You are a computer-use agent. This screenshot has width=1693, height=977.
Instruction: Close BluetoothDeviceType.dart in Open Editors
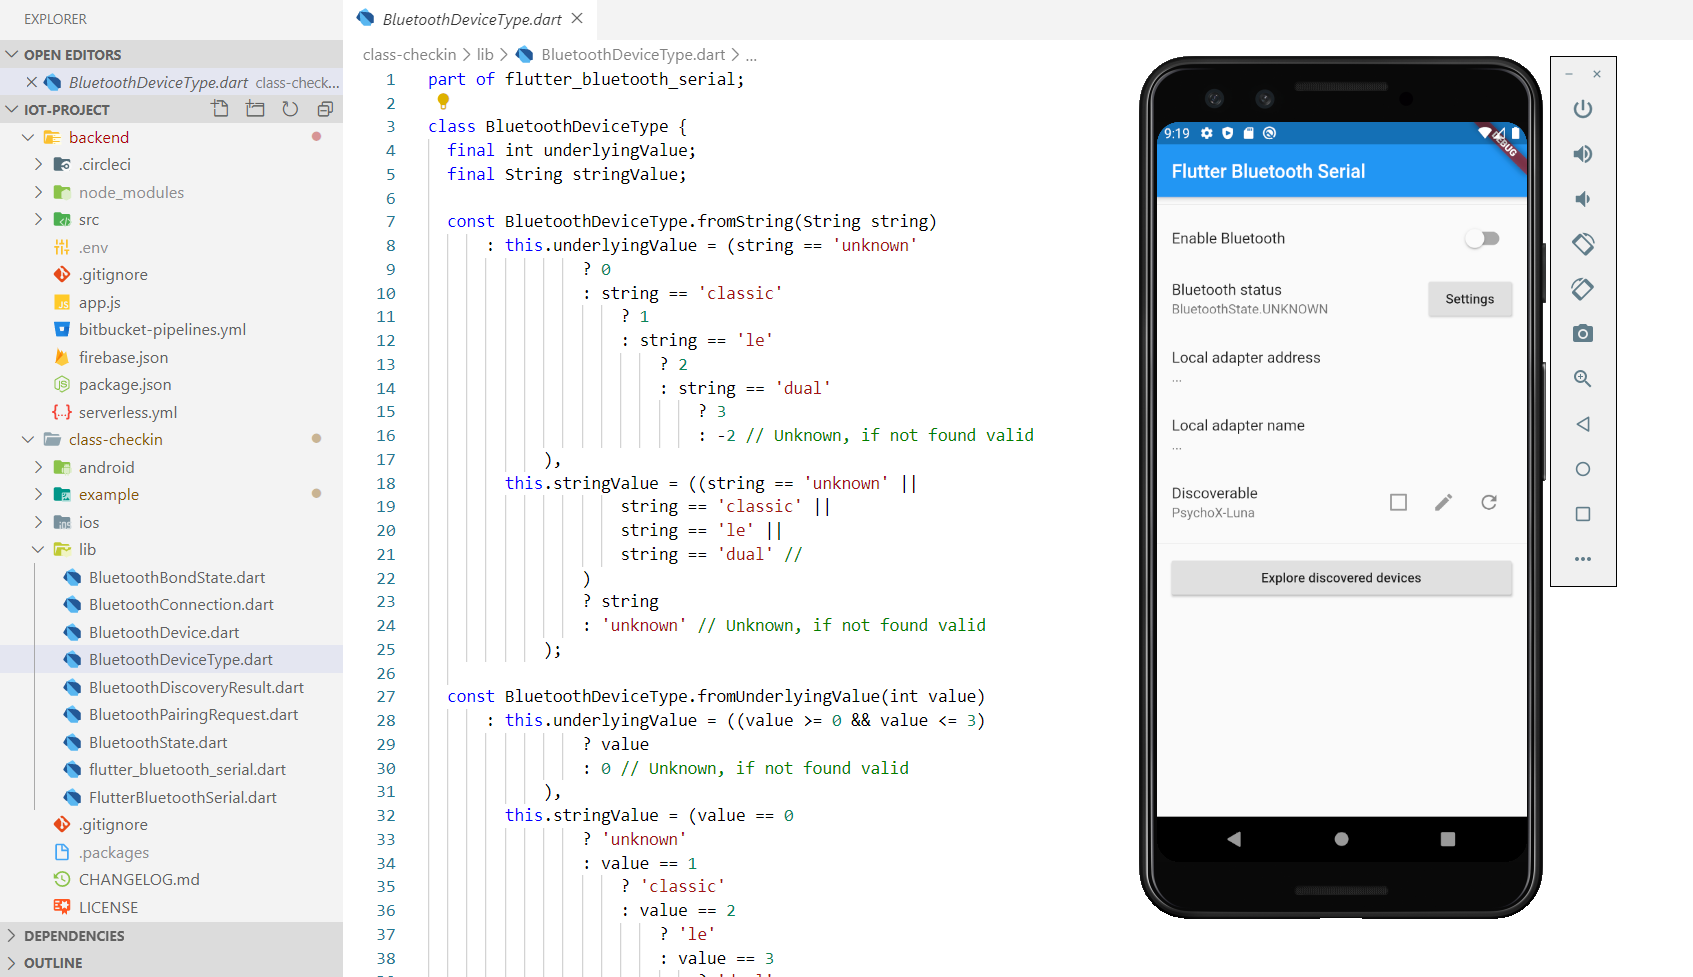[x=31, y=82]
